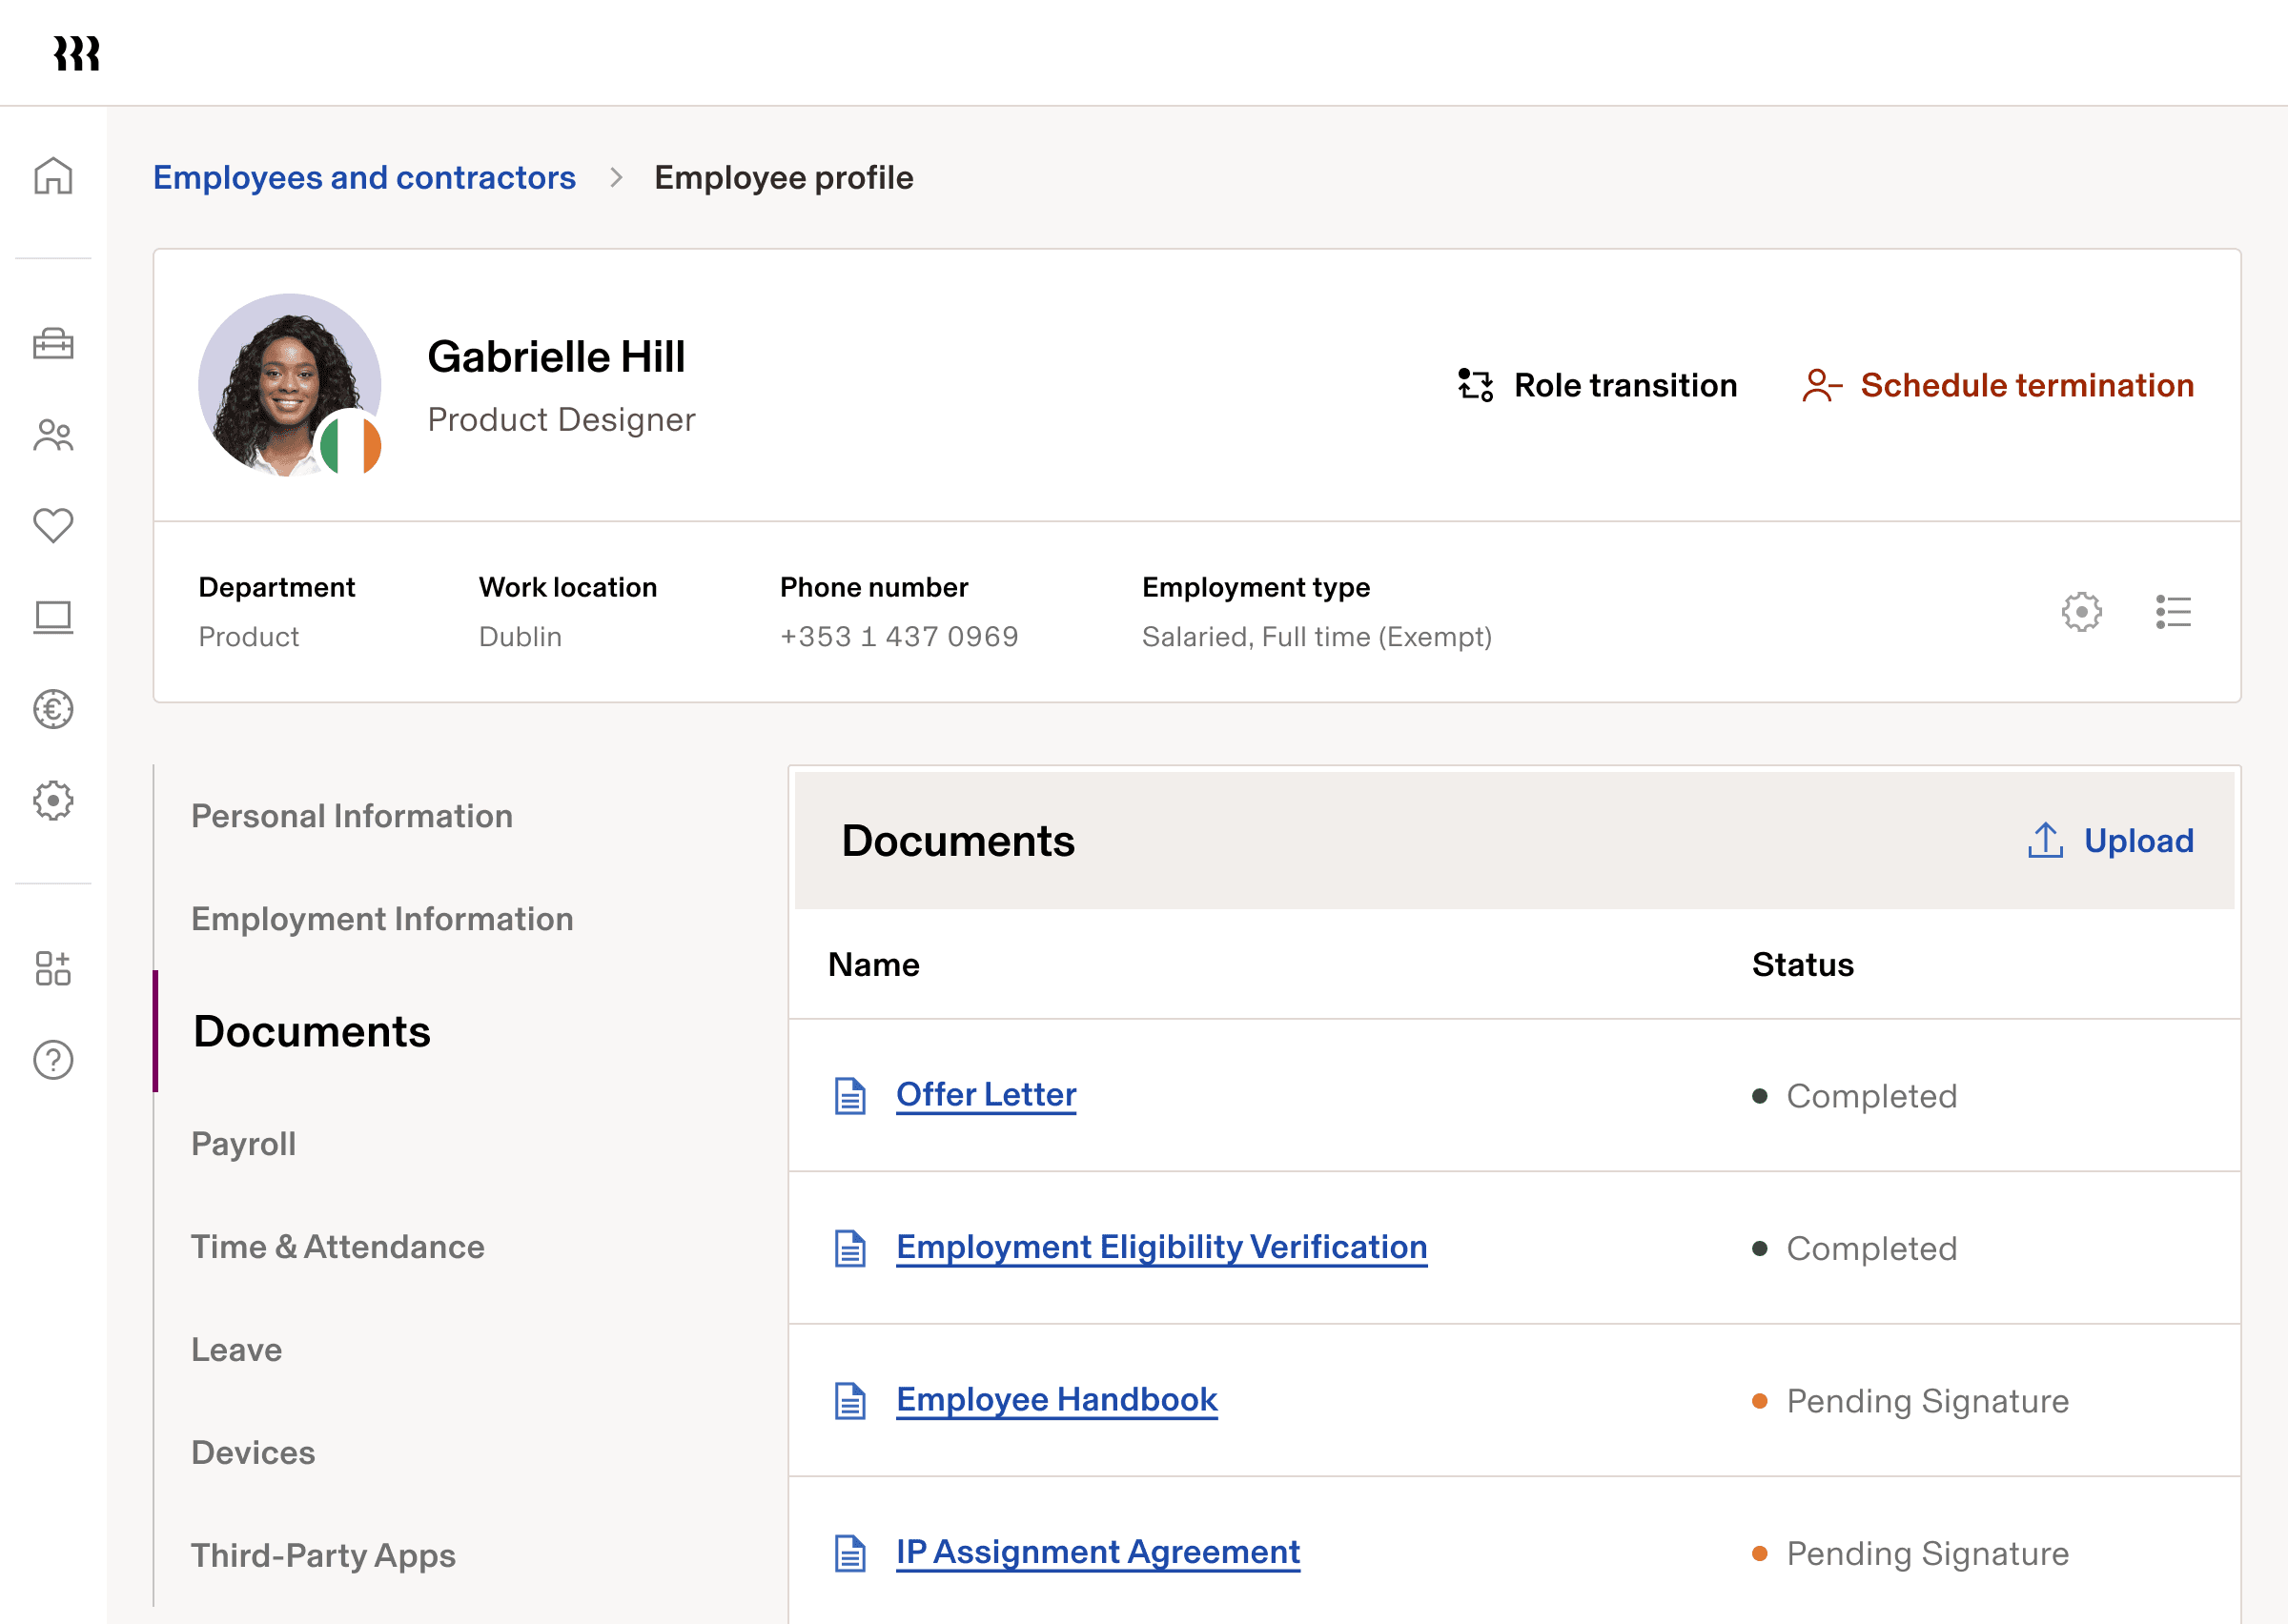
Task: Click the Product Designer job title
Action: coord(561,419)
